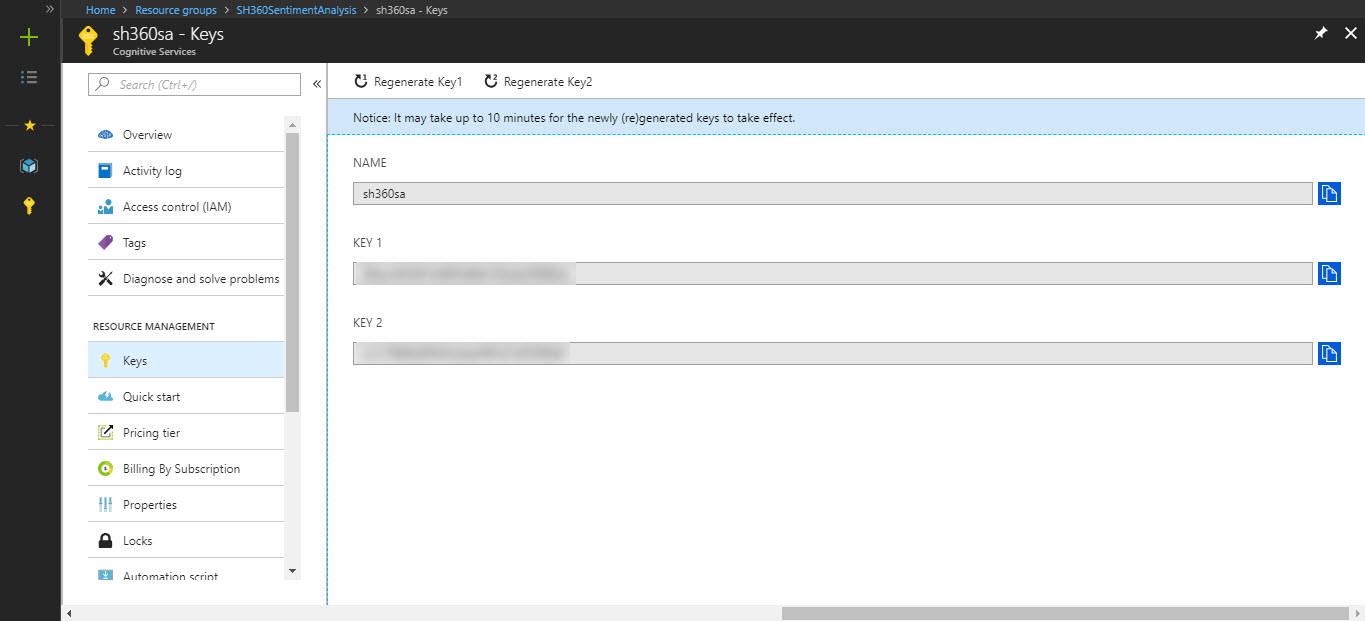Click the horizontal scrollbar left arrow

[69, 612]
